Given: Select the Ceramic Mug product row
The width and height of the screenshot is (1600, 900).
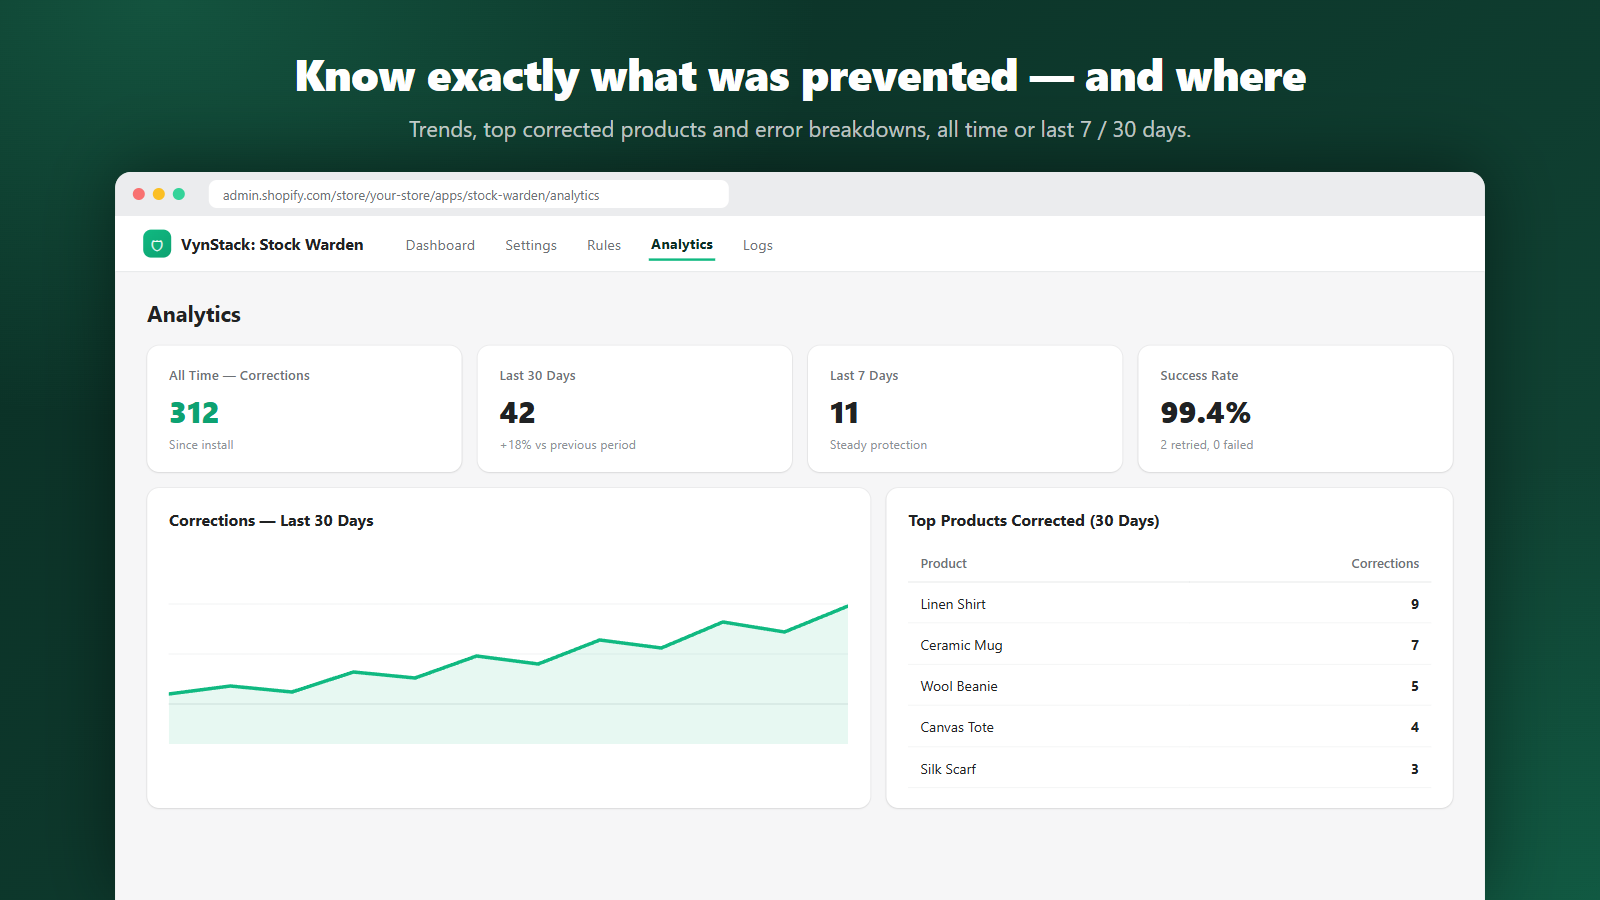Looking at the screenshot, I should click(x=1169, y=645).
